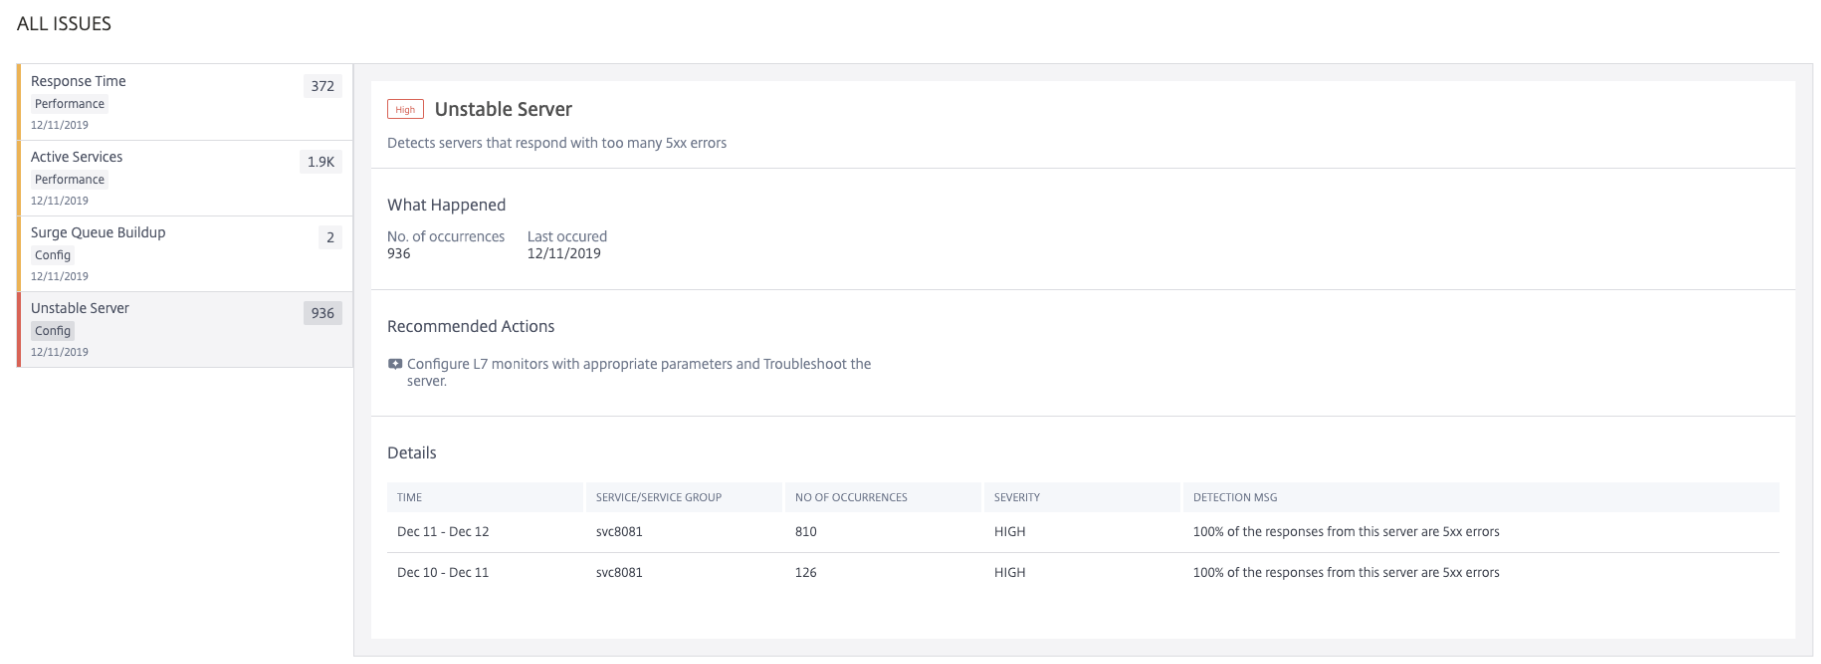This screenshot has width=1821, height=664.
Task: Click the occurrences value 810
Action: [x=806, y=532]
